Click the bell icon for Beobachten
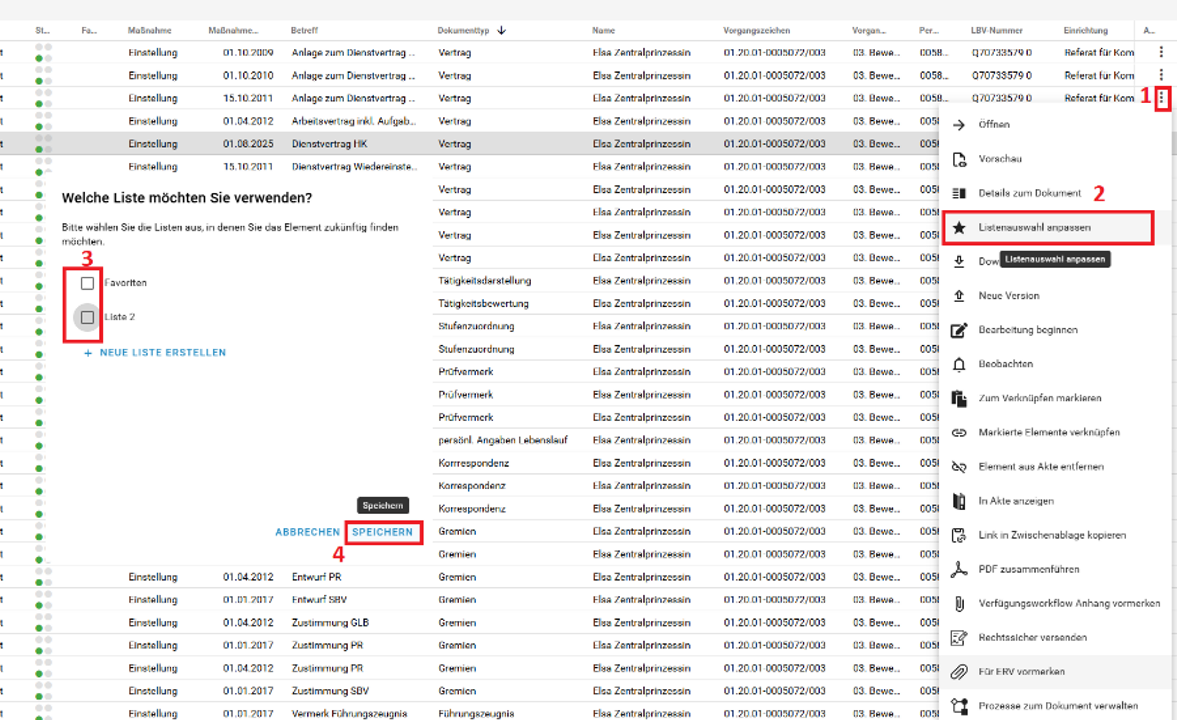Image resolution: width=1177 pixels, height=720 pixels. pos(959,364)
